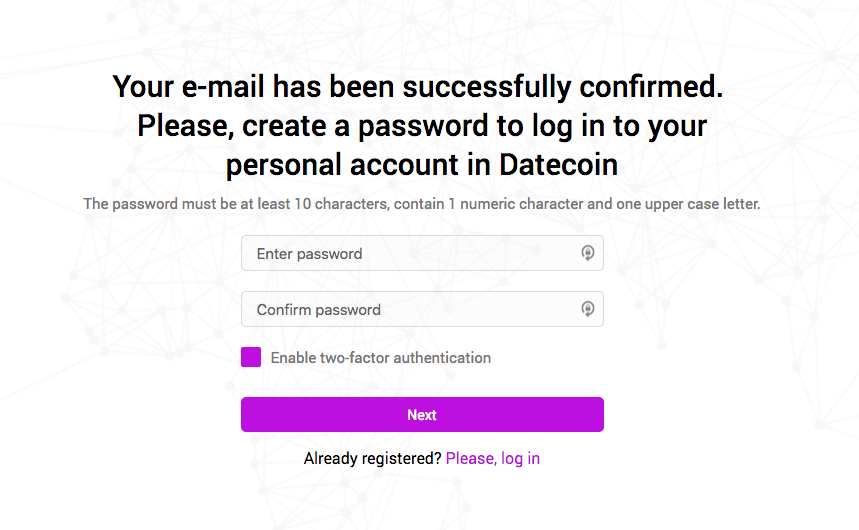Screen dimensions: 859x530
Task: Focus the Enter password field
Action: pos(410,253)
